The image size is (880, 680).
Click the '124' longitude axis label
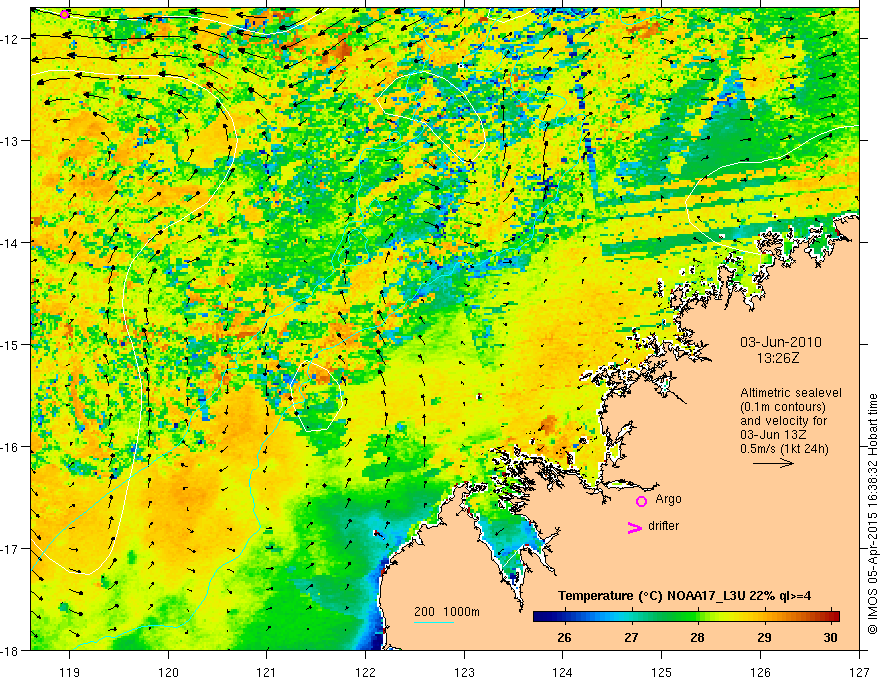(x=563, y=672)
